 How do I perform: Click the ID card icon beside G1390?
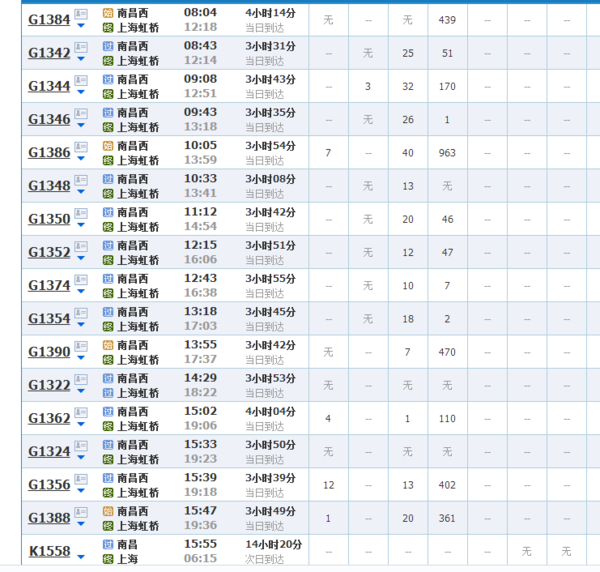[81, 345]
